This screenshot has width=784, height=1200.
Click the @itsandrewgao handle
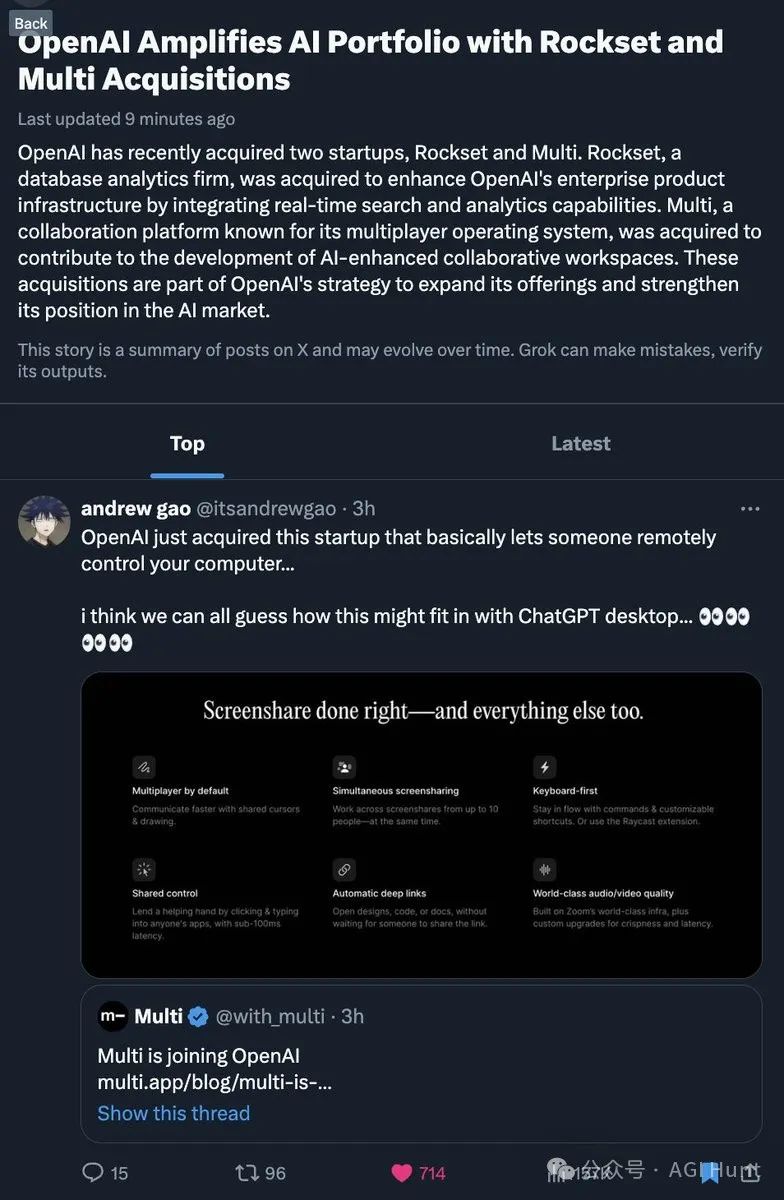coord(266,509)
